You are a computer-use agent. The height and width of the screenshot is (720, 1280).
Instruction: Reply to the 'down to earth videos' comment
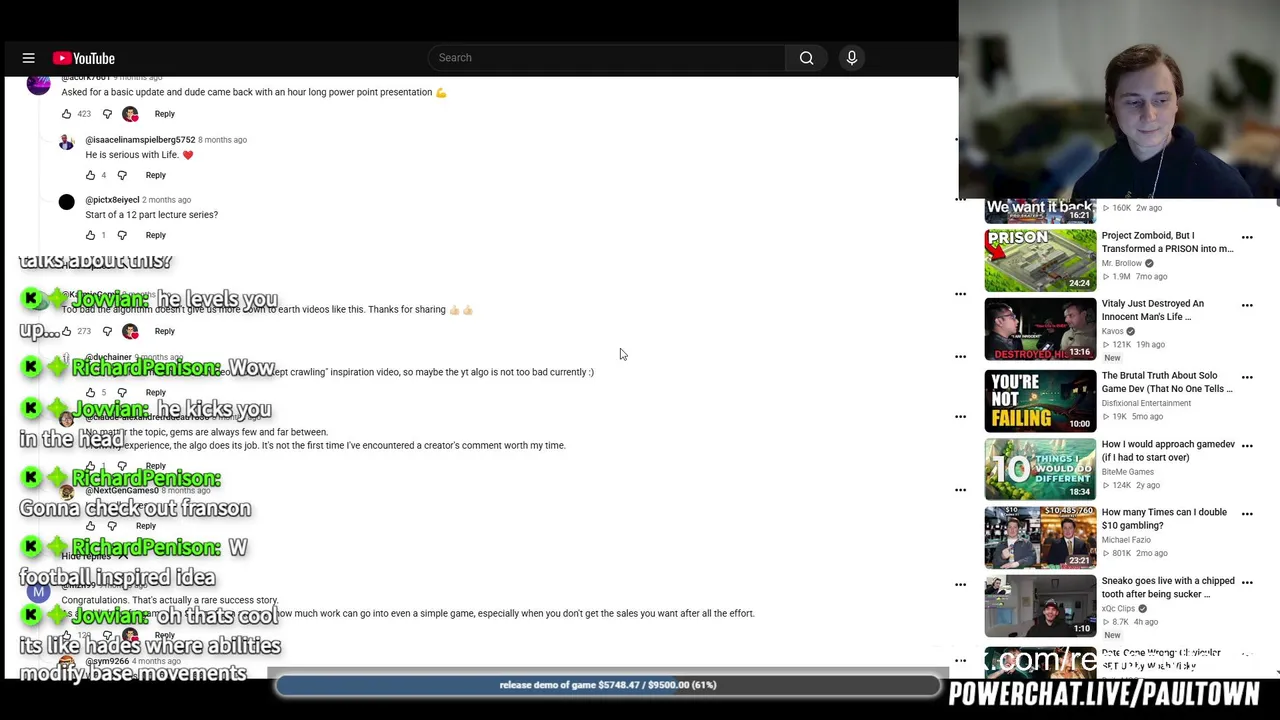[164, 331]
